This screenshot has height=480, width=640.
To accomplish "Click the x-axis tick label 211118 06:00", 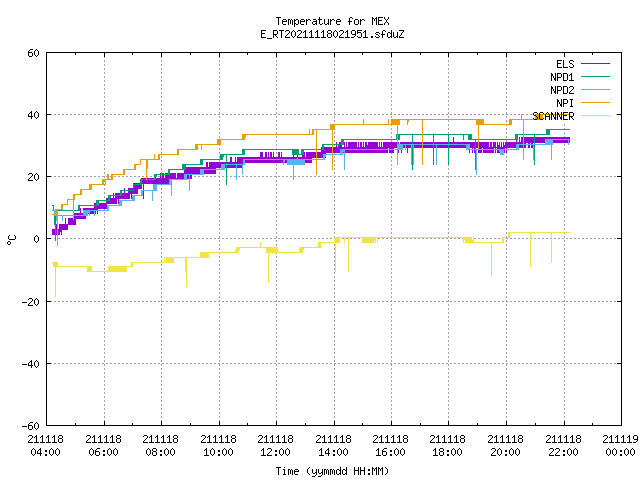I will [104, 446].
